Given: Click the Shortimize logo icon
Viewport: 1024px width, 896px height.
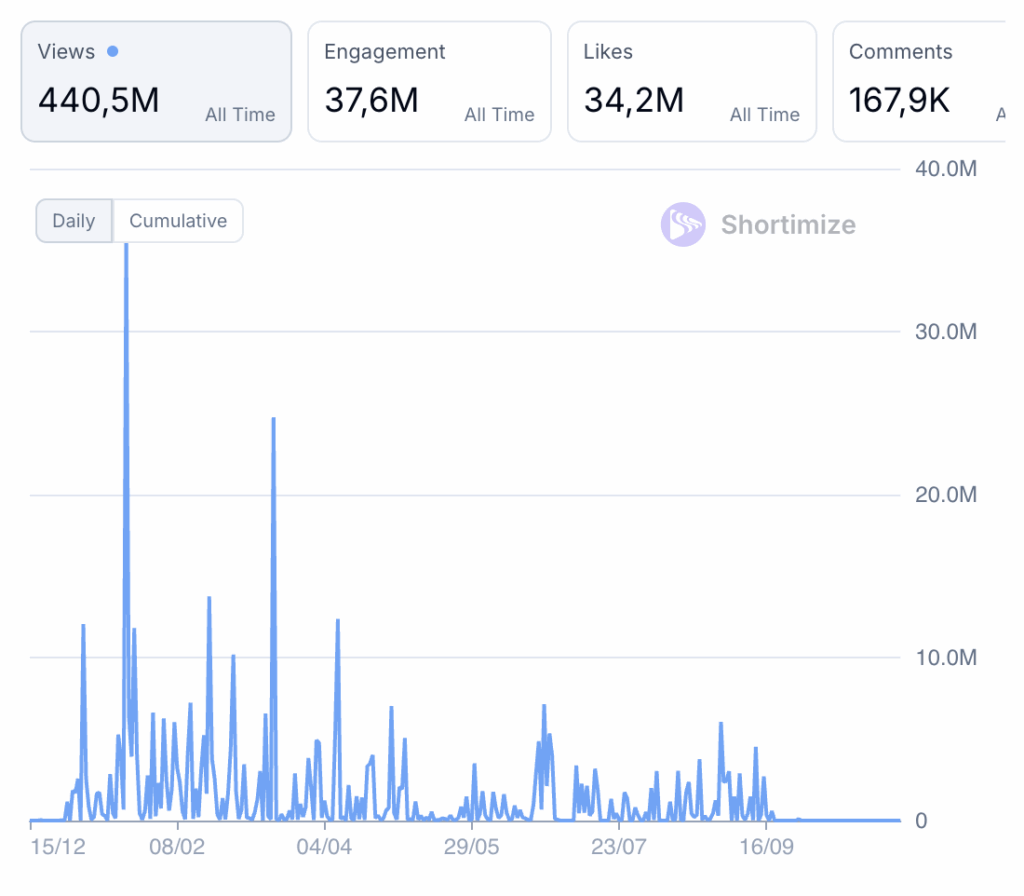Looking at the screenshot, I should [683, 225].
